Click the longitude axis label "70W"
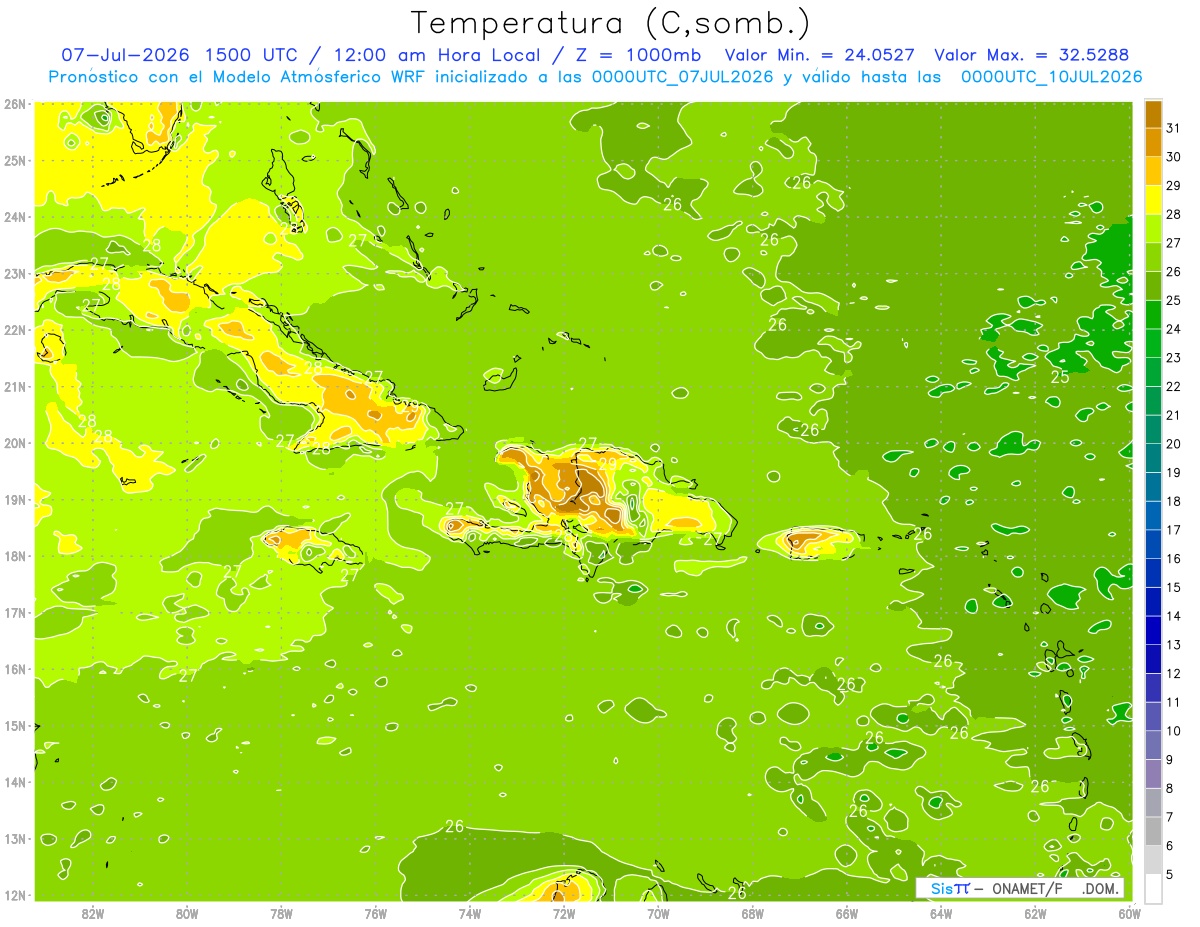Viewport: 1200px width, 927px height. click(658, 912)
